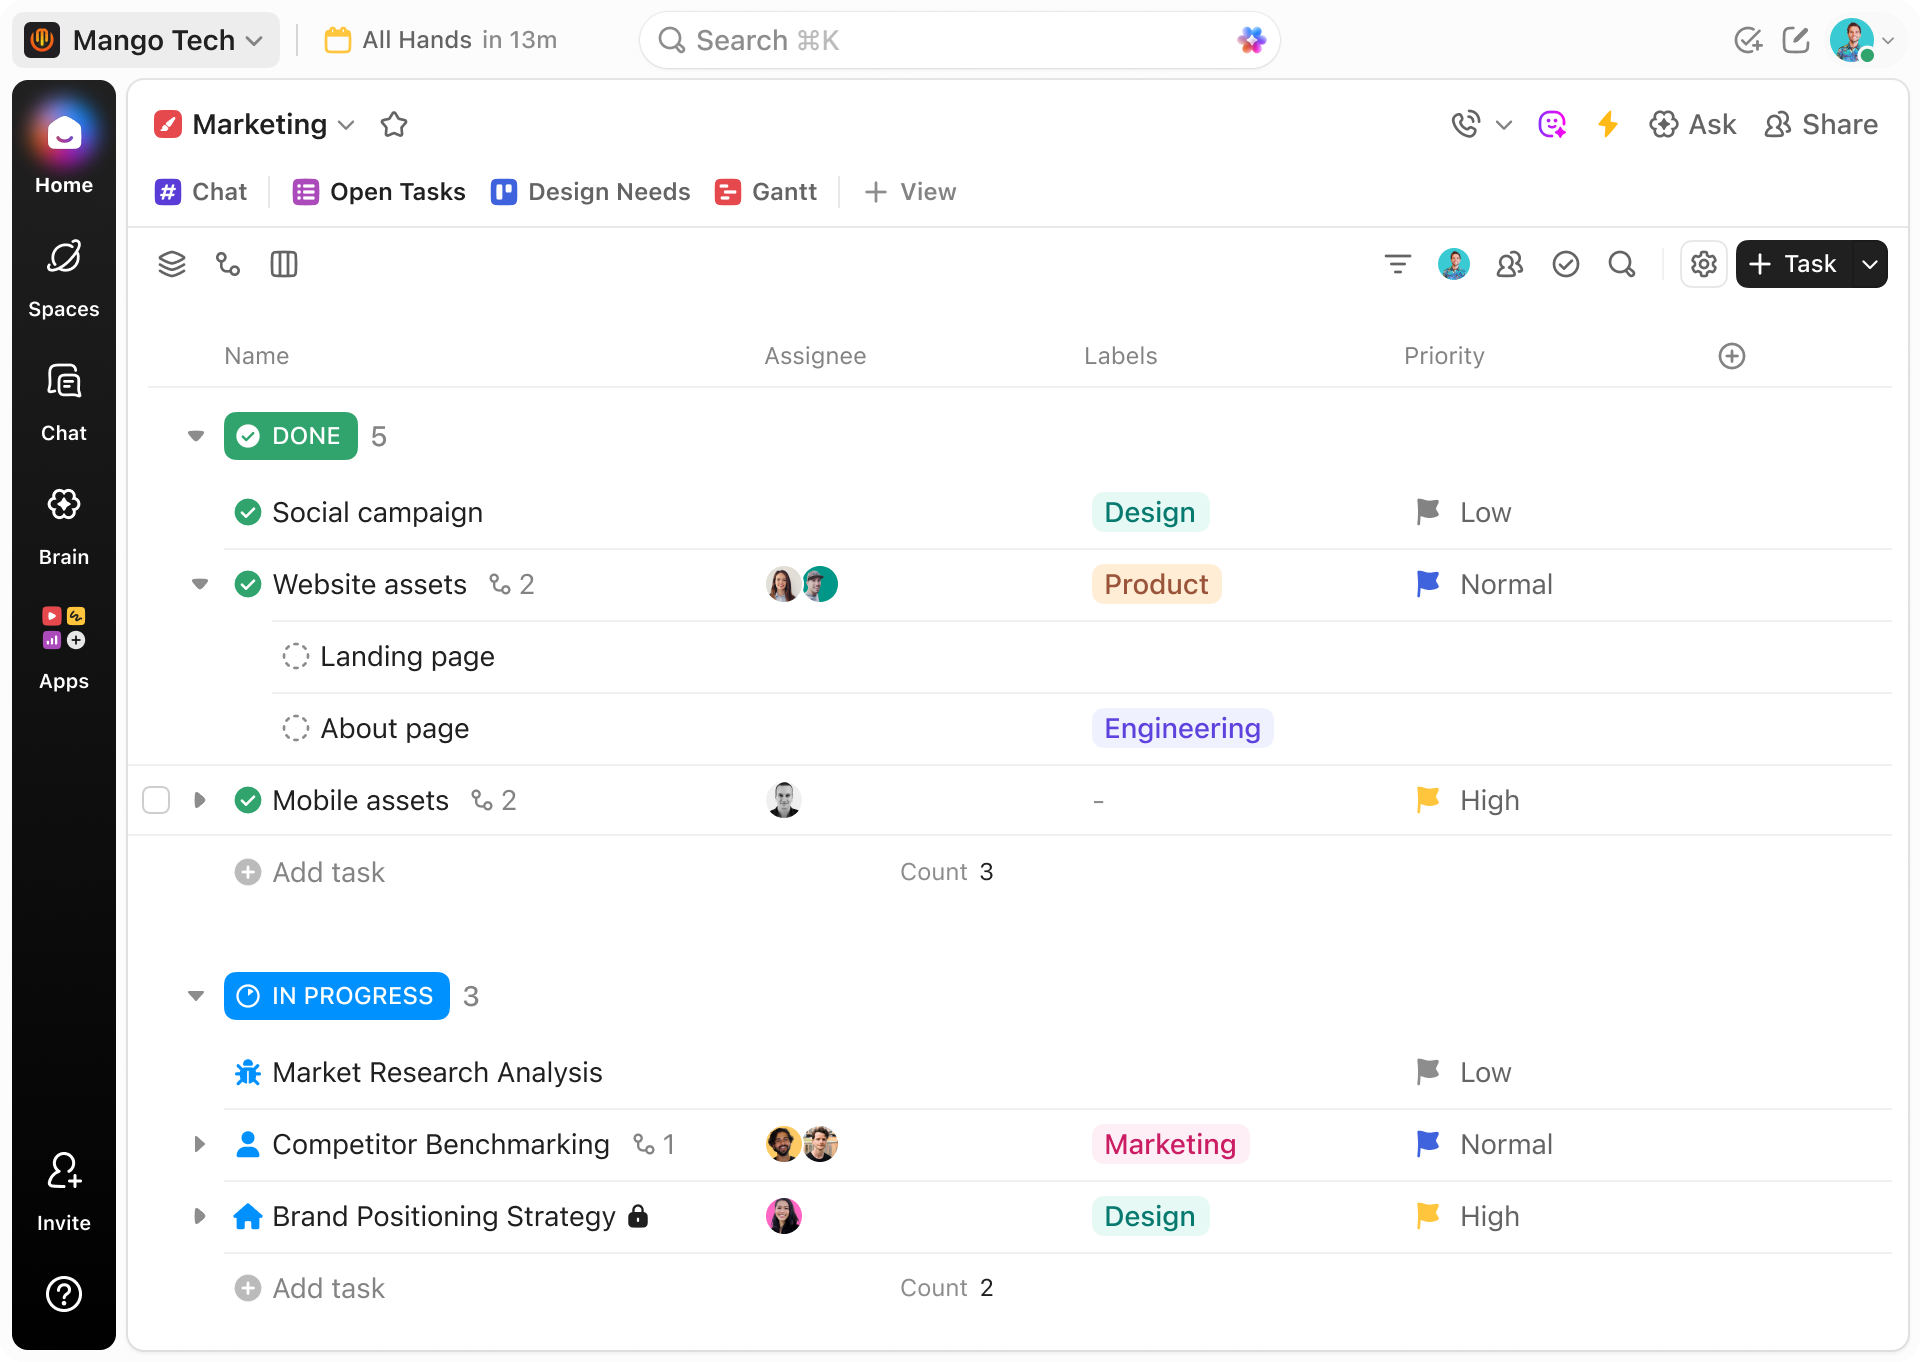Add a column with plus icon
Screen dimensions: 1920x1362
pyautogui.click(x=1731, y=356)
